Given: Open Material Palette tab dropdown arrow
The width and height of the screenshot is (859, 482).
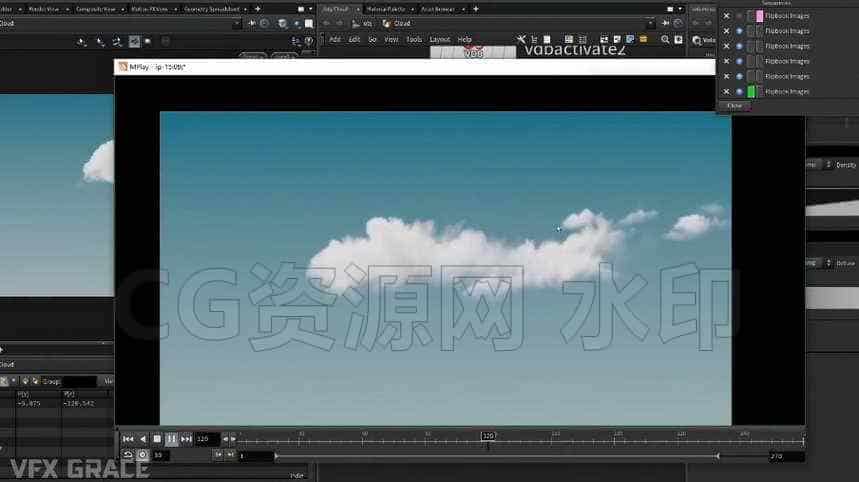Looking at the screenshot, I should coord(412,9).
